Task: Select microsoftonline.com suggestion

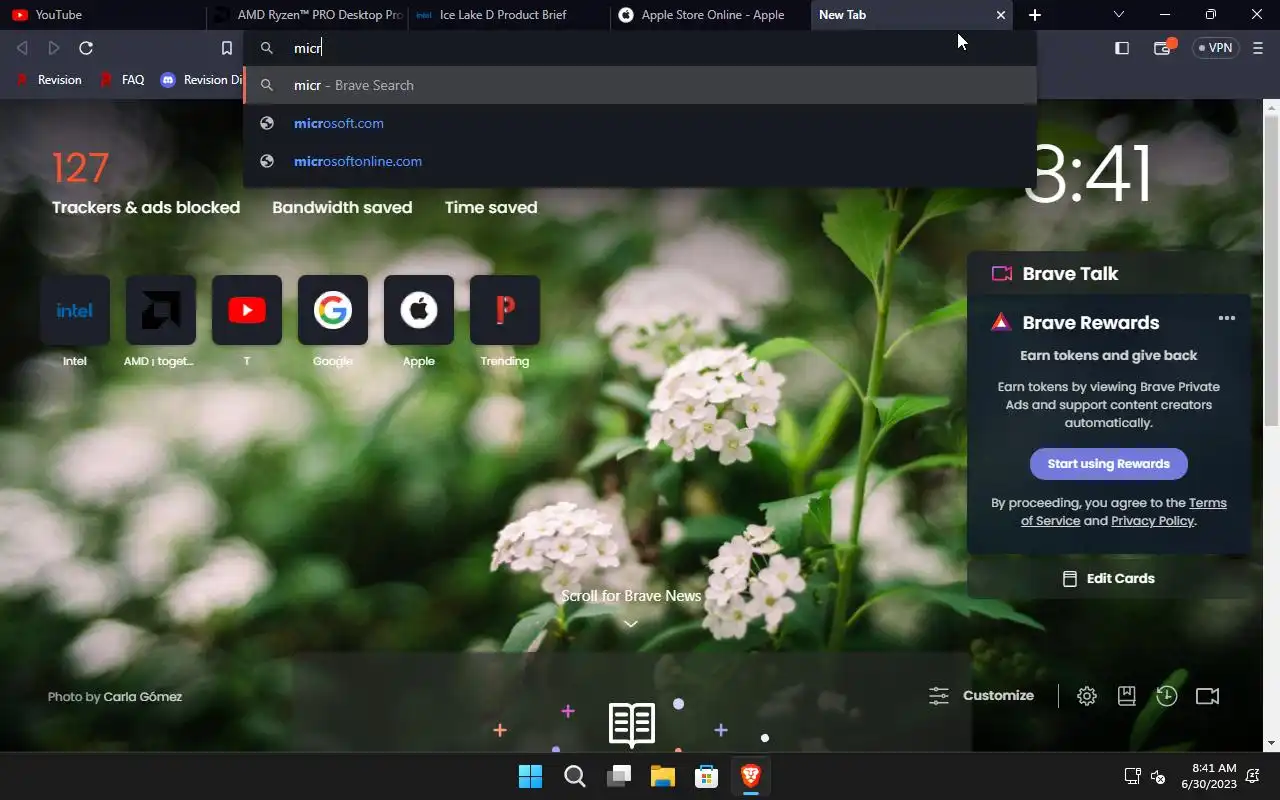Action: pyautogui.click(x=640, y=161)
